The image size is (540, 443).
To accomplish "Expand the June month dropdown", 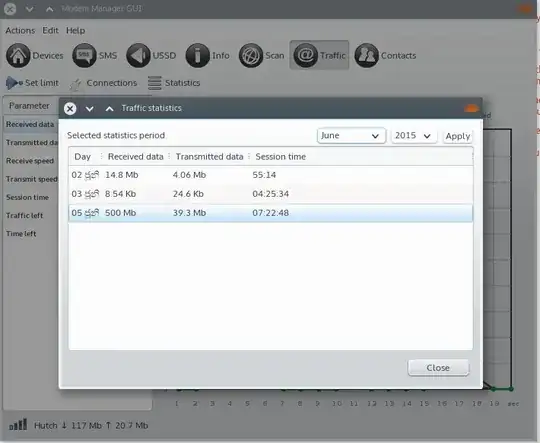I will coord(351,136).
